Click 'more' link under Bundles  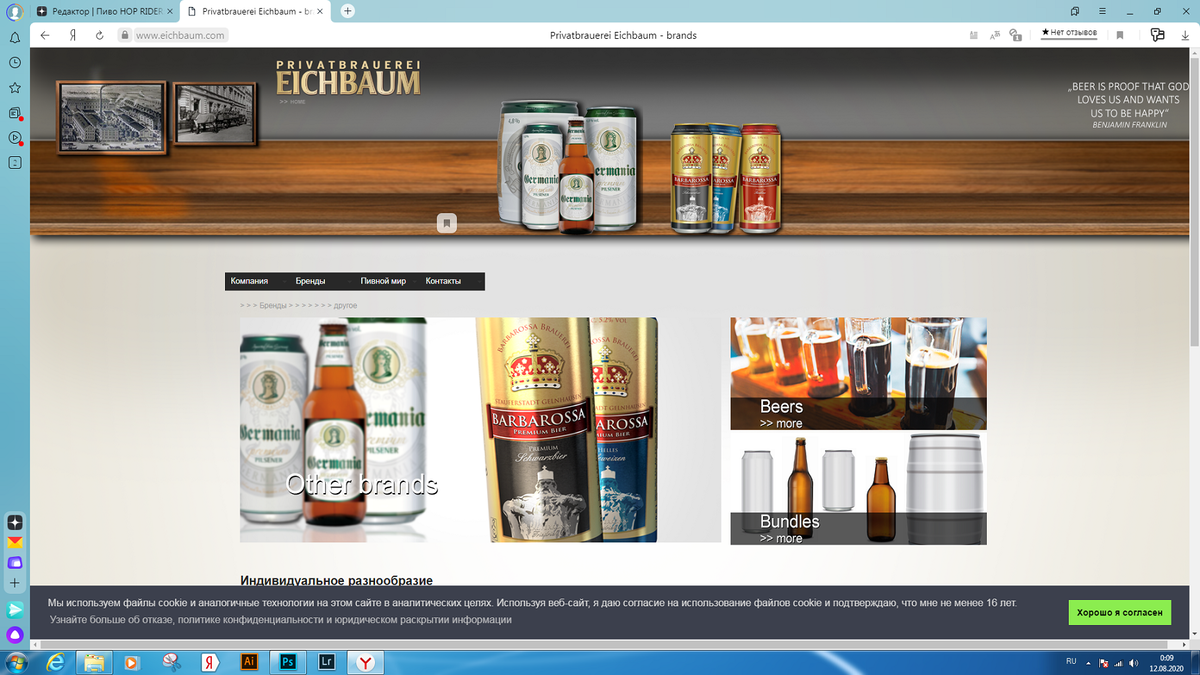[x=781, y=538]
